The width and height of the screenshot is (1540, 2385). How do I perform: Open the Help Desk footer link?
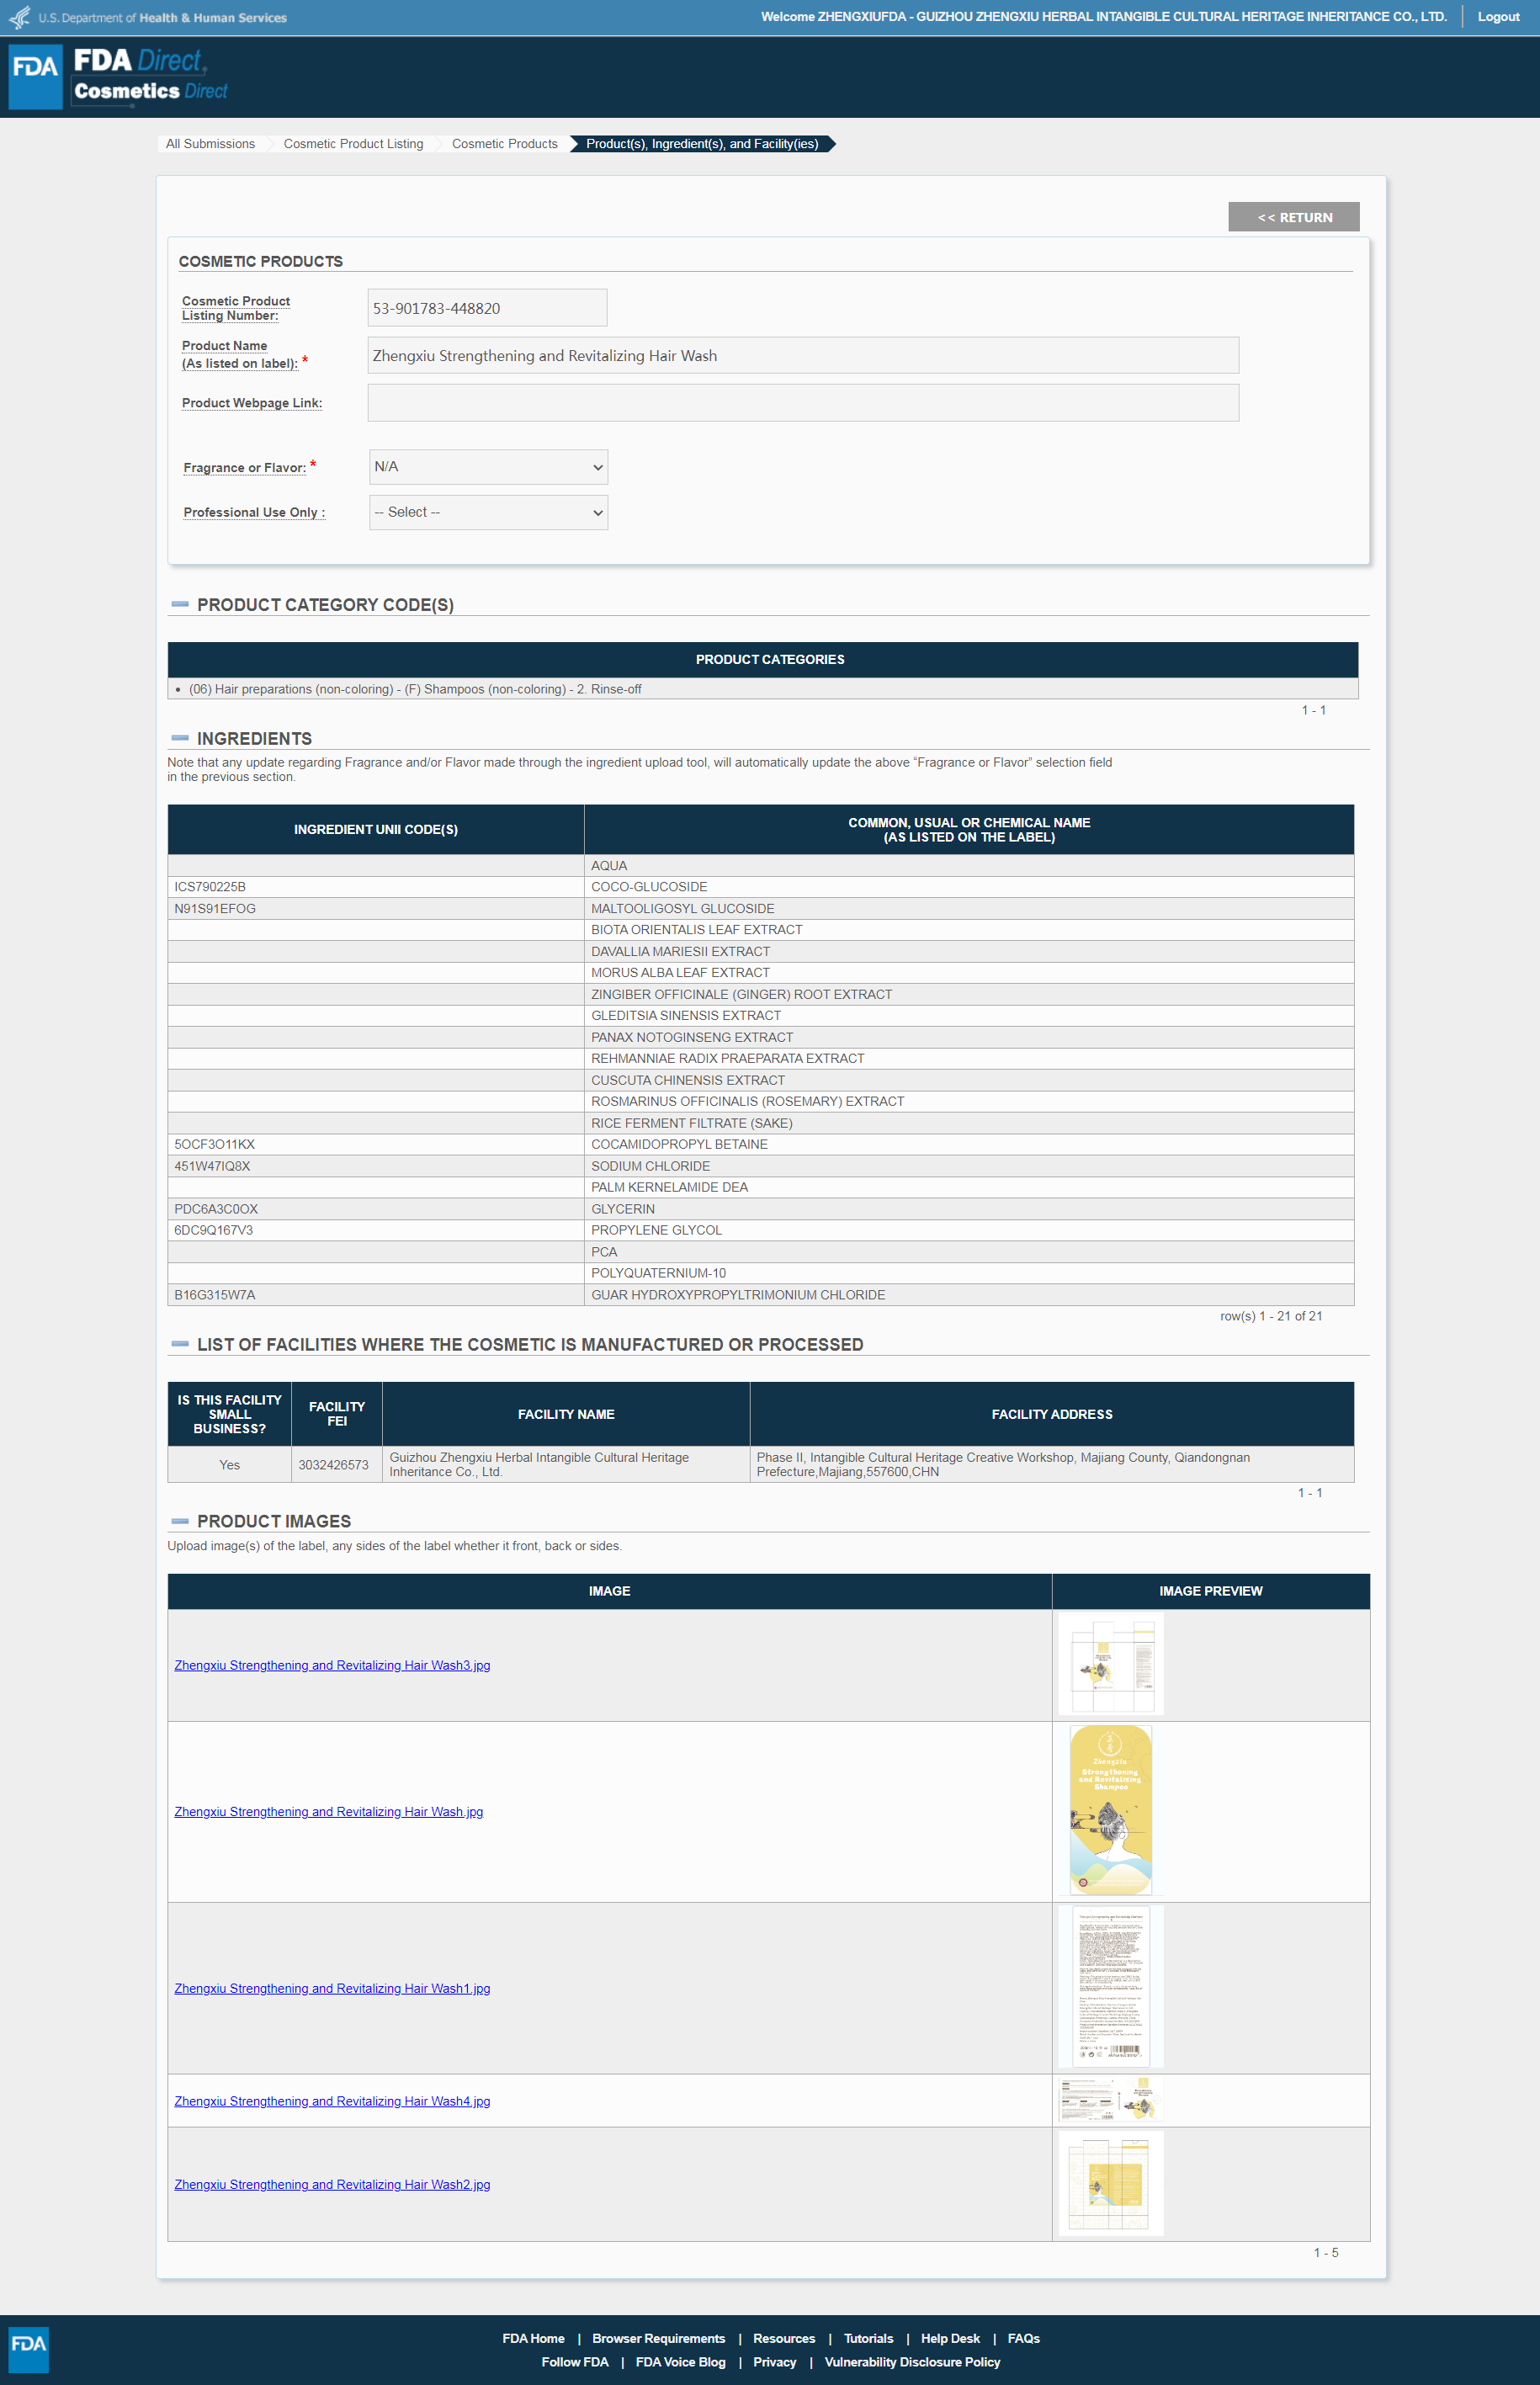[x=949, y=2338]
